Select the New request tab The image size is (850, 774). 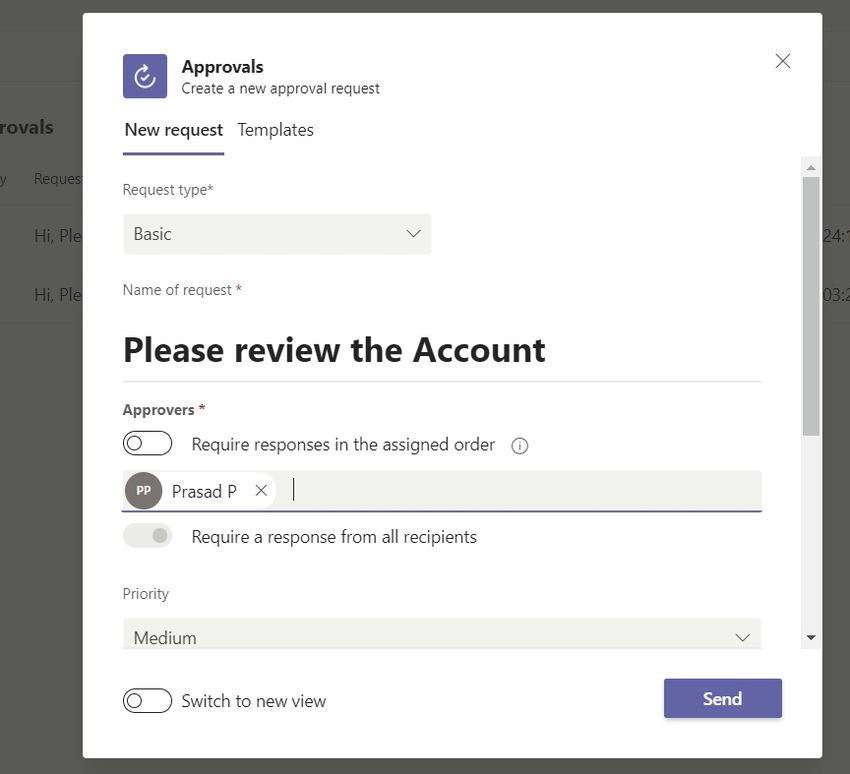coord(173,129)
